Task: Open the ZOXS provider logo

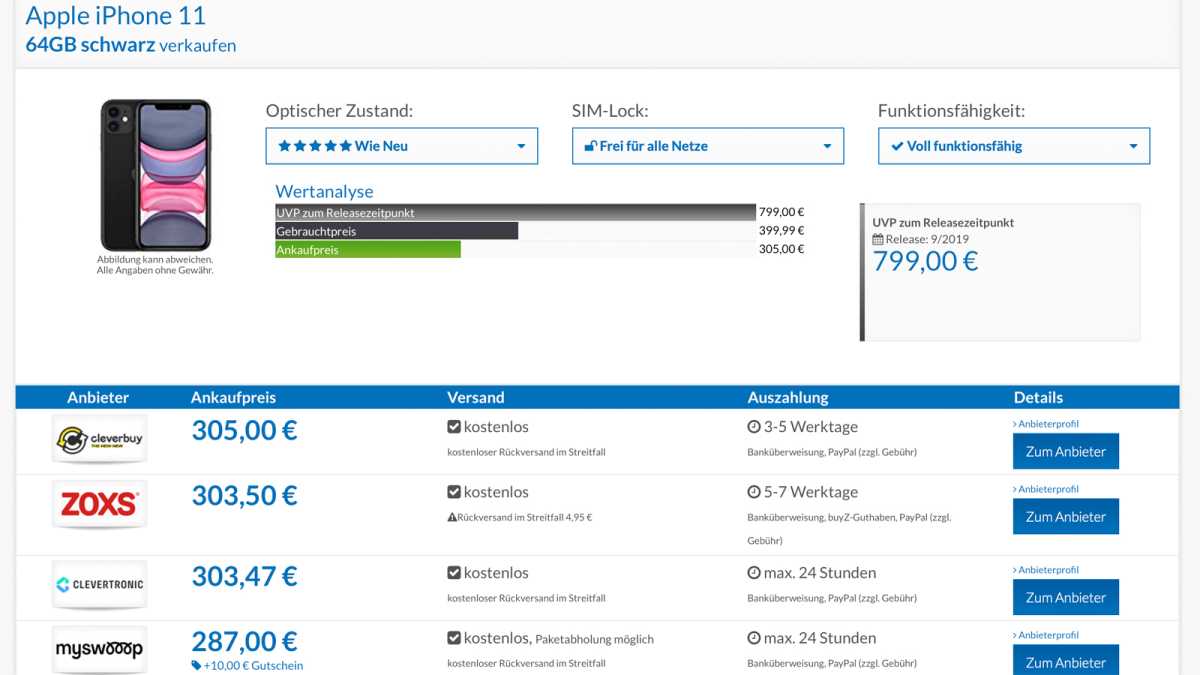Action: [99, 504]
